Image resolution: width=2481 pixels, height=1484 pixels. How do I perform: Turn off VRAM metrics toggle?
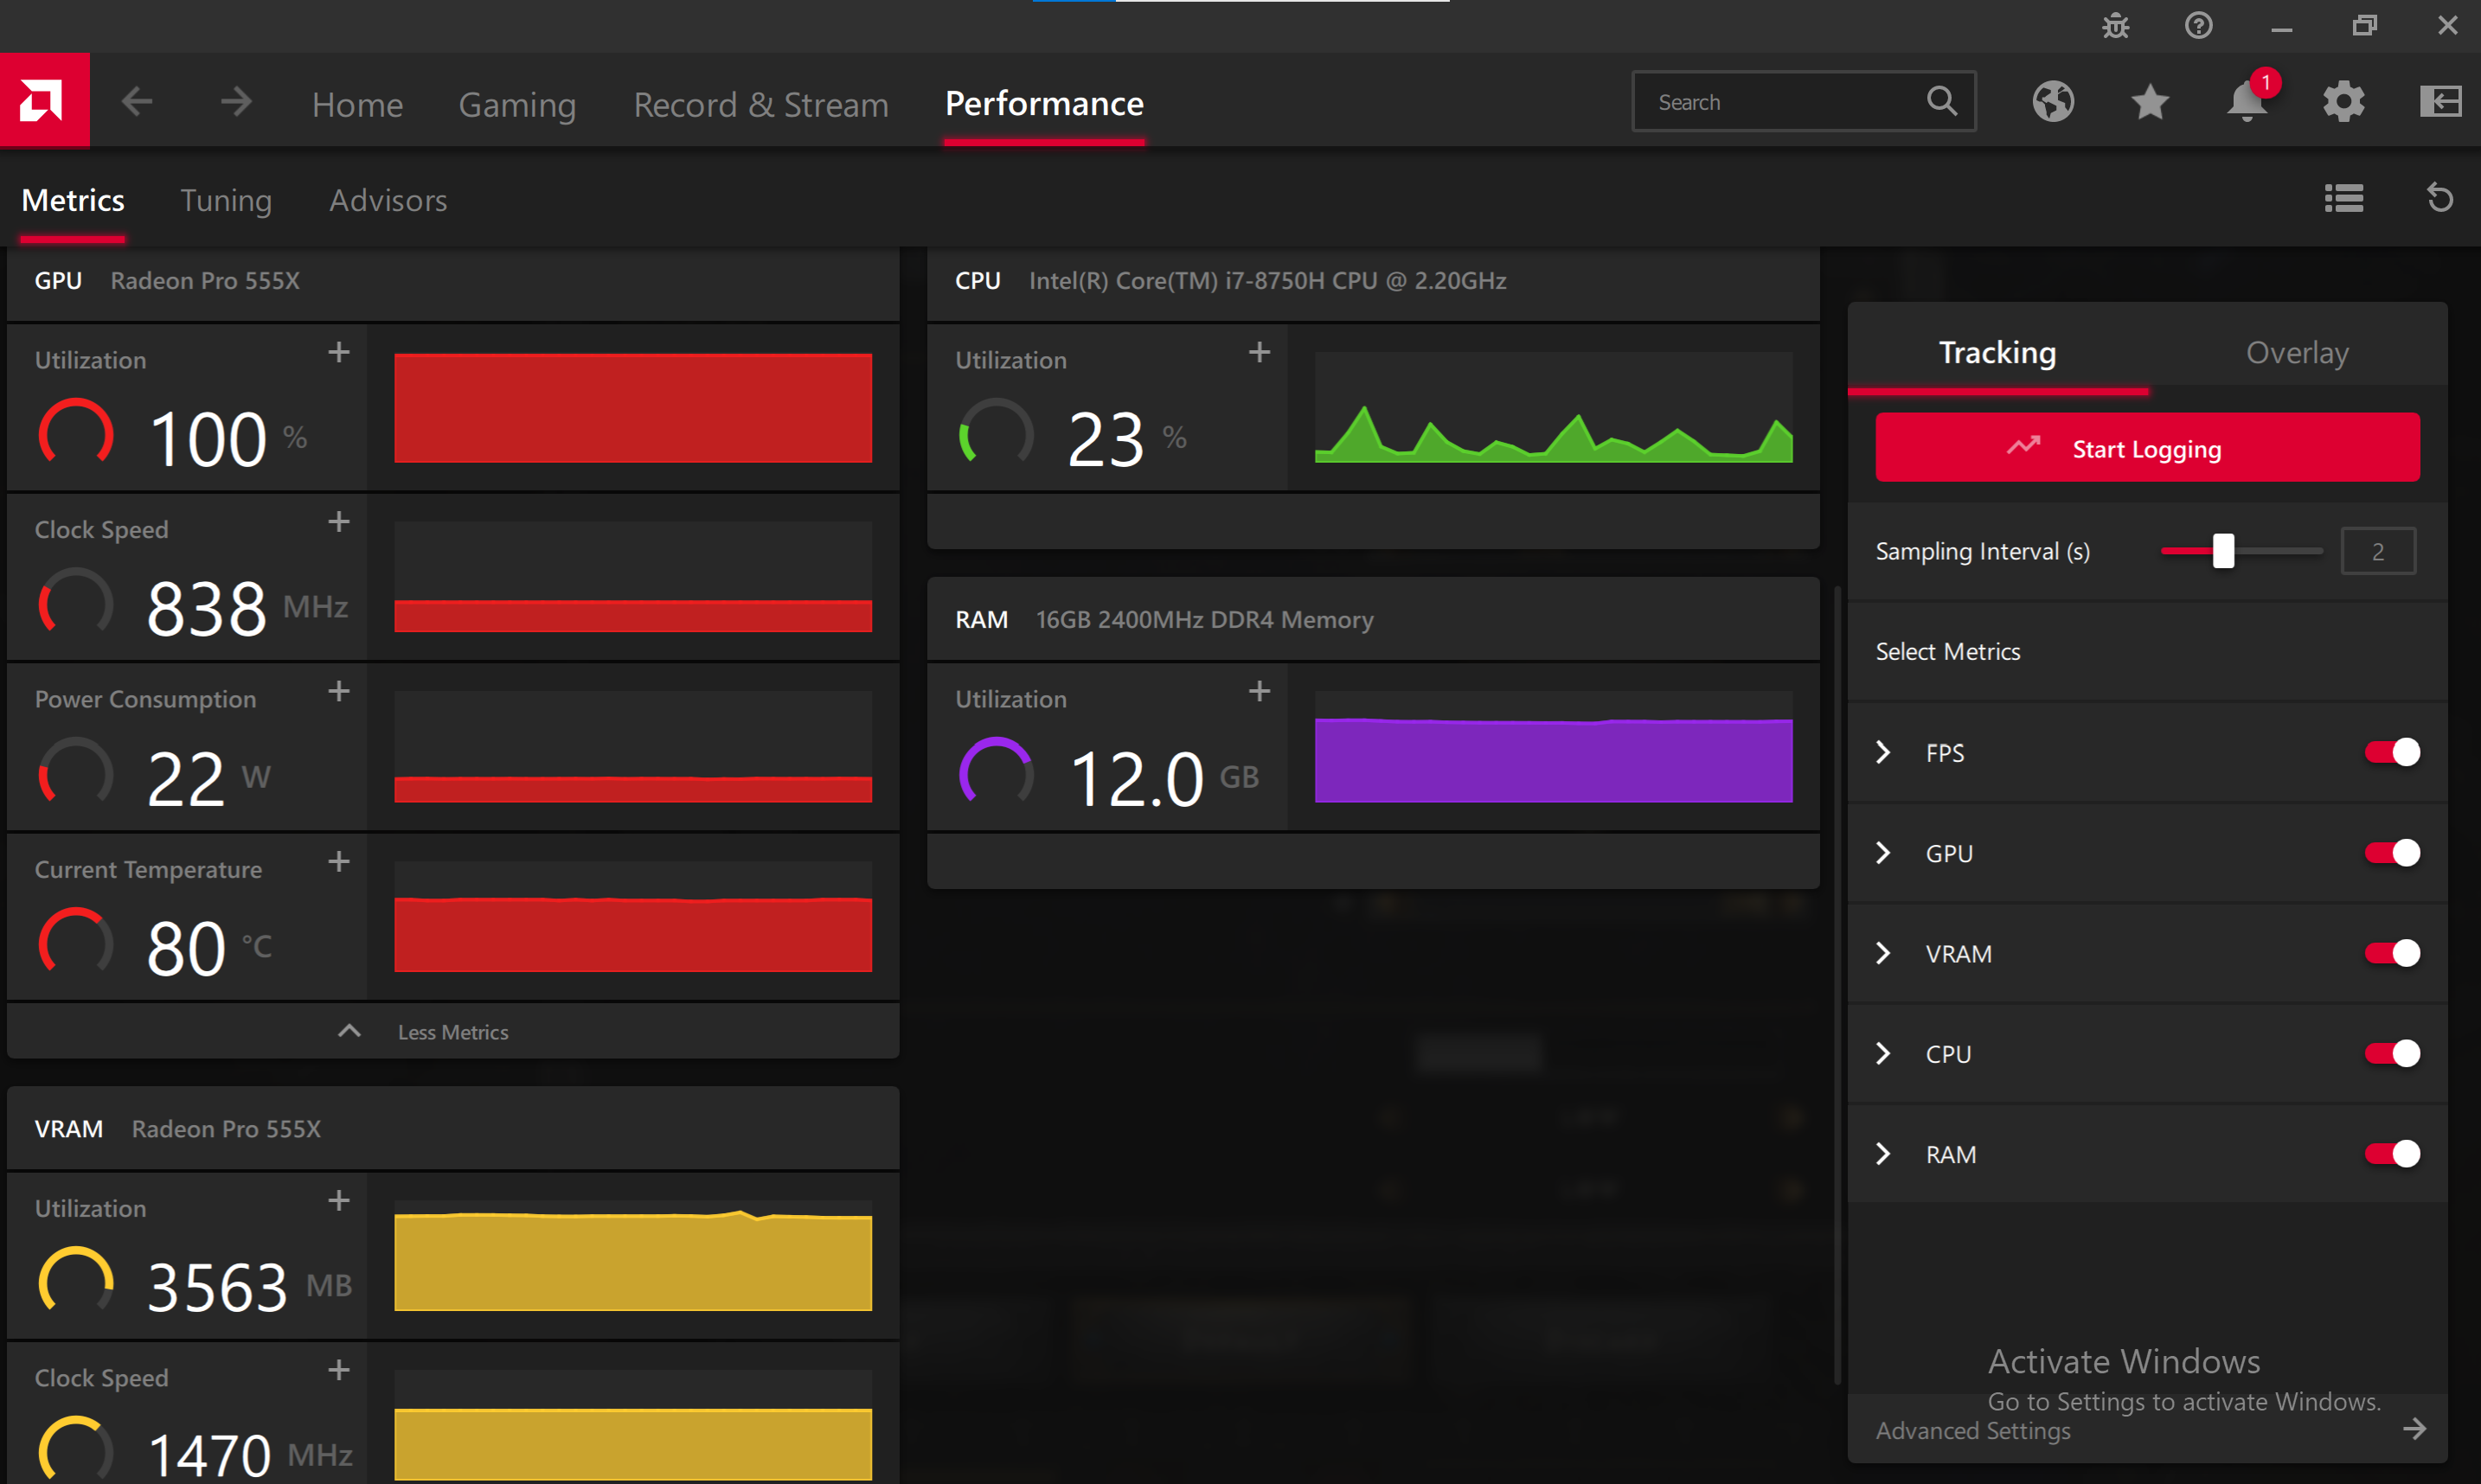pyautogui.click(x=2392, y=953)
